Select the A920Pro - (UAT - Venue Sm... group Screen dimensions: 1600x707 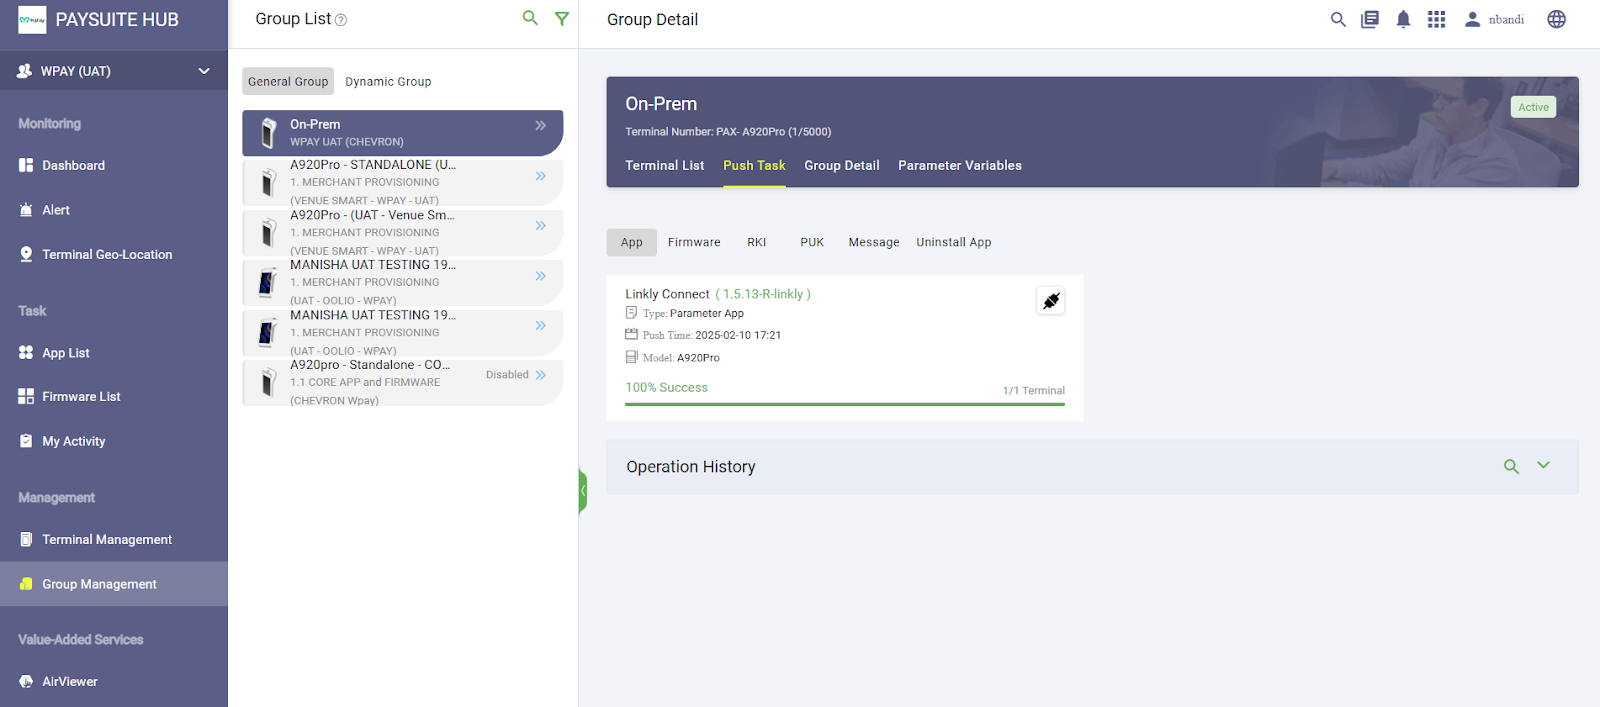click(402, 233)
